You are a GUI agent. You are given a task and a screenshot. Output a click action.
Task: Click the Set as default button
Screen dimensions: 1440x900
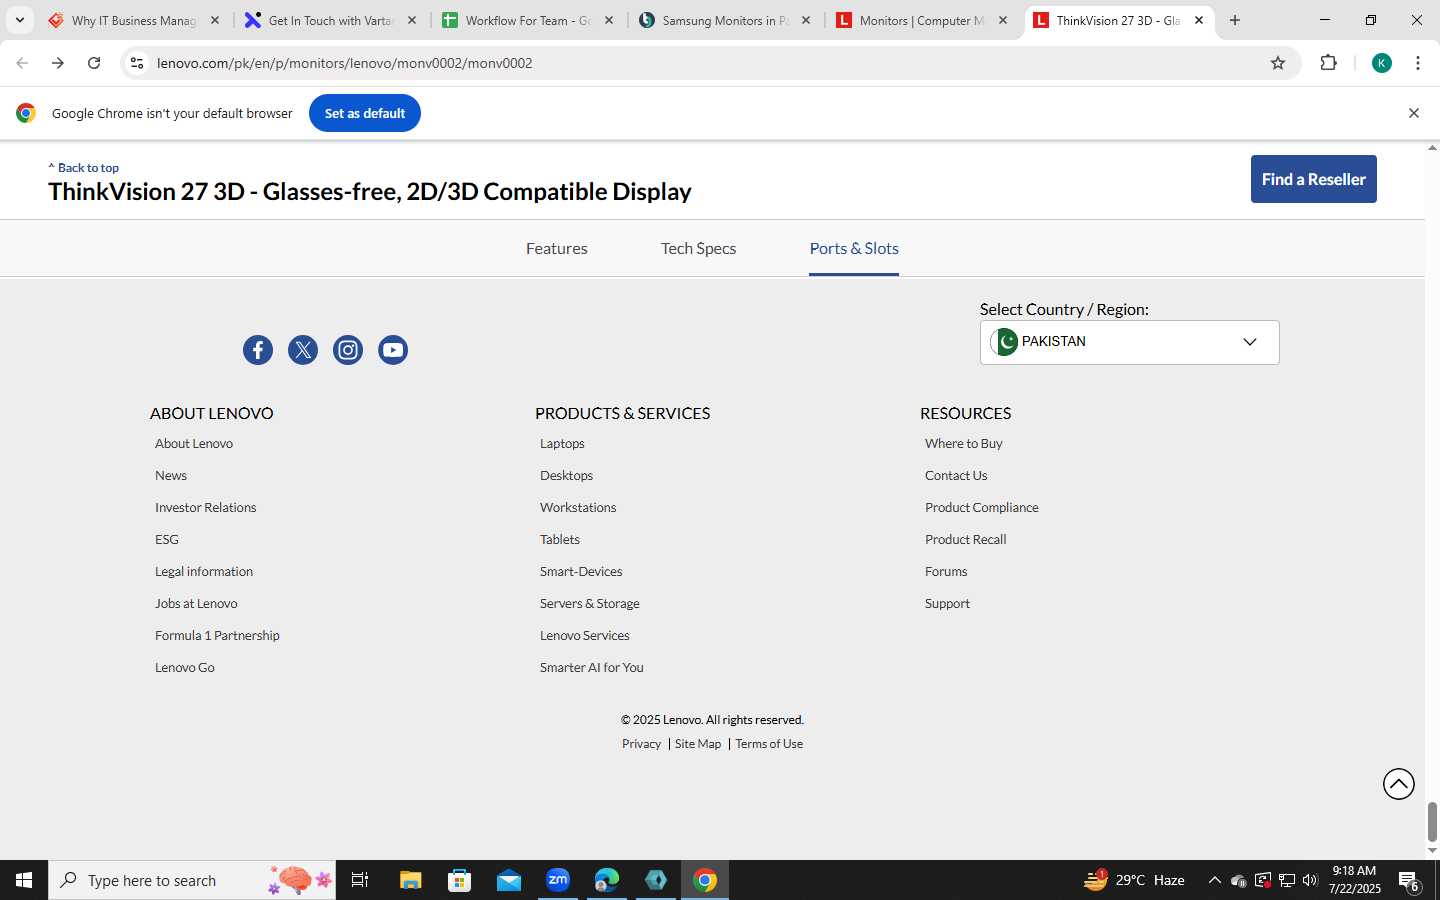[x=365, y=113]
